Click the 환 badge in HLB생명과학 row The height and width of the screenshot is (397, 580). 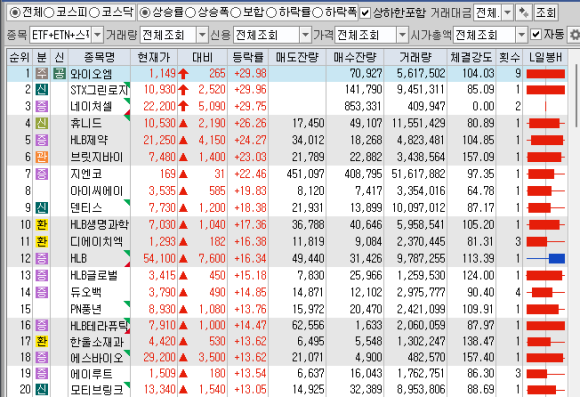click(41, 225)
